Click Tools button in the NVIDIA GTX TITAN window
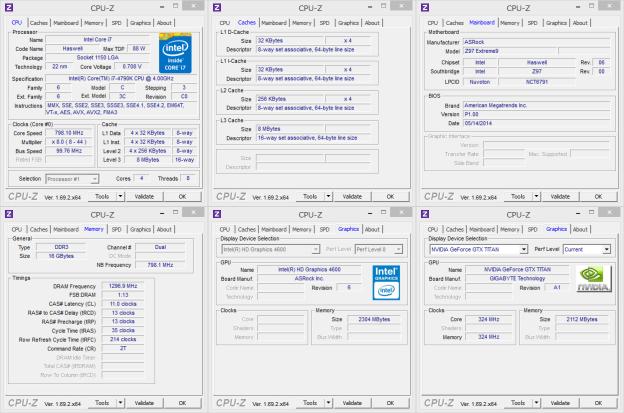 518,403
